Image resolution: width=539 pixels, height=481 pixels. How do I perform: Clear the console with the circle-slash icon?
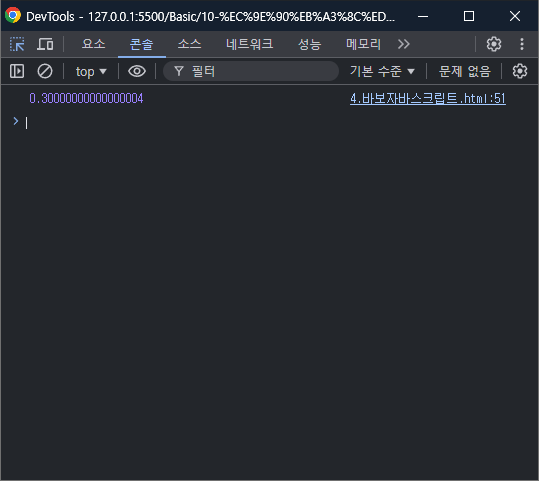click(45, 71)
